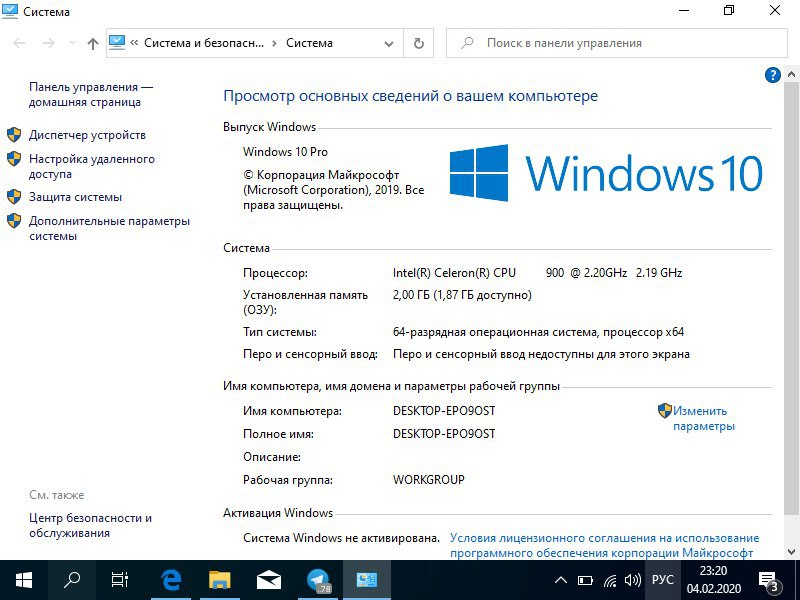Open 'Дополнительные параметры системы'
The height and width of the screenshot is (600, 800).
coord(109,229)
